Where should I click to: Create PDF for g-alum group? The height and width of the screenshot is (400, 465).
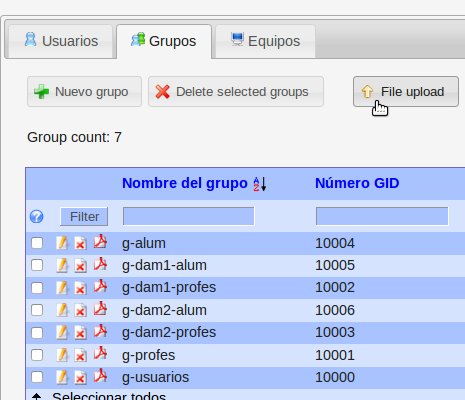100,242
